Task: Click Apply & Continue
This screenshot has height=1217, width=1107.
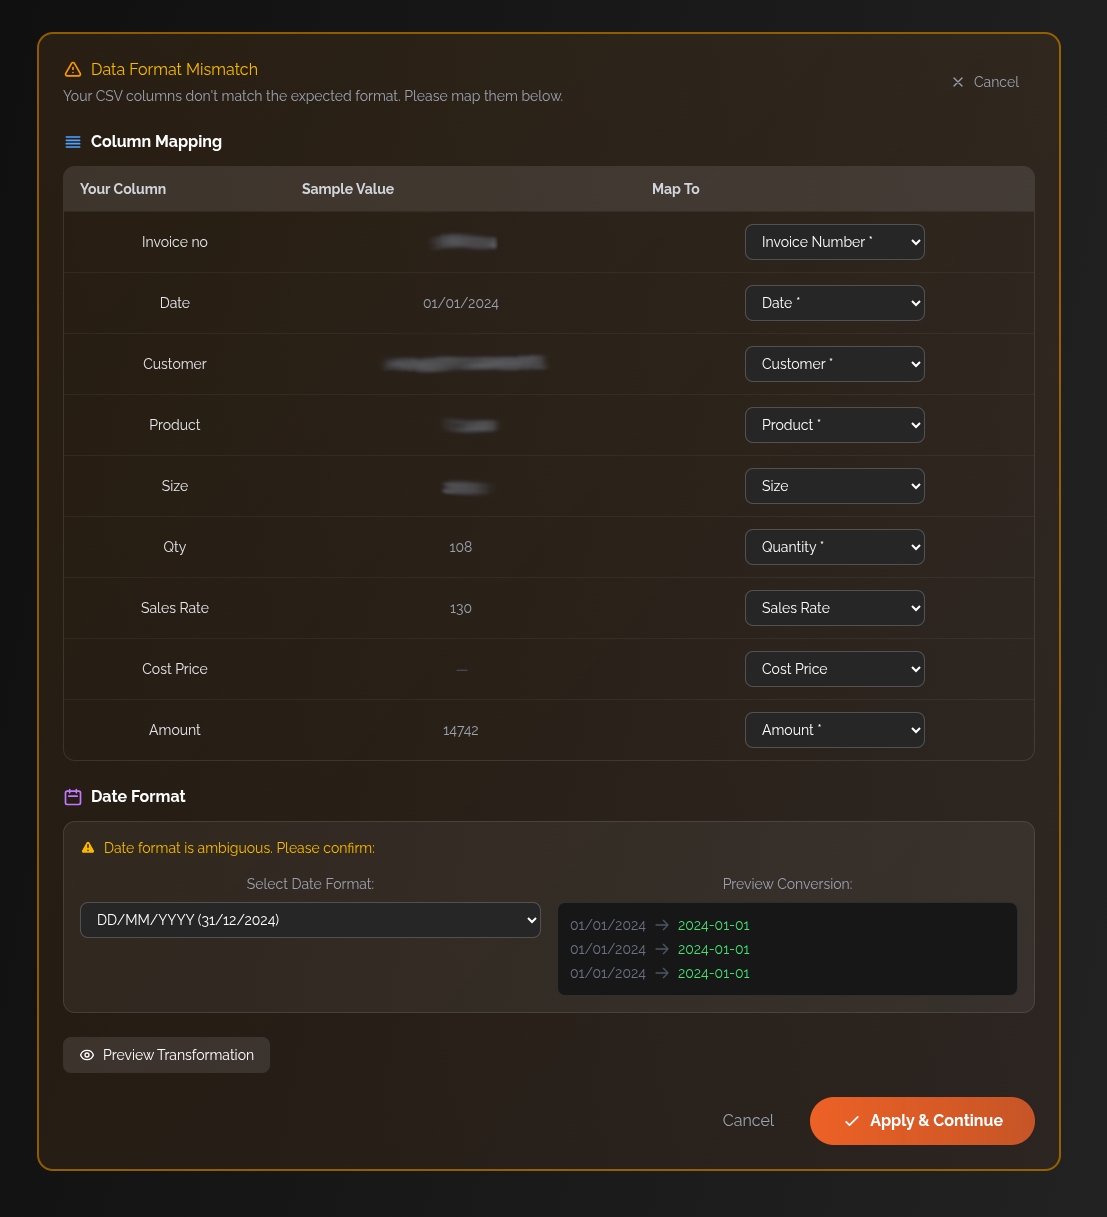Action: [x=922, y=1121]
